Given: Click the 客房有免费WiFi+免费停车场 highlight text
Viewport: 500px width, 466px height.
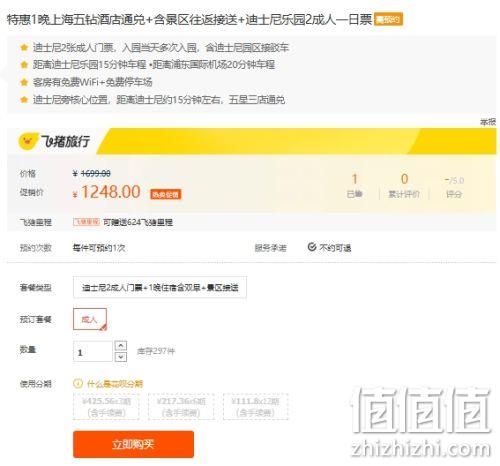Looking at the screenshot, I should [x=93, y=82].
